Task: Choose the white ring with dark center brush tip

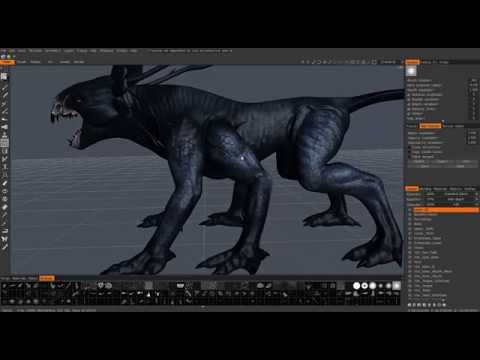Action: tap(365, 286)
